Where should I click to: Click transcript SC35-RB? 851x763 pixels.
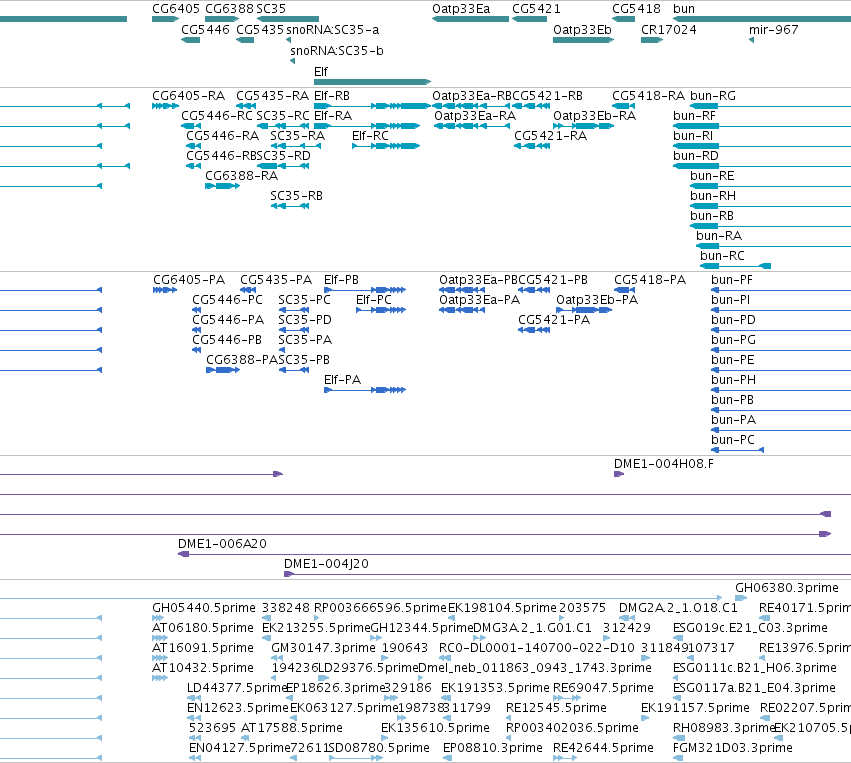click(290, 206)
